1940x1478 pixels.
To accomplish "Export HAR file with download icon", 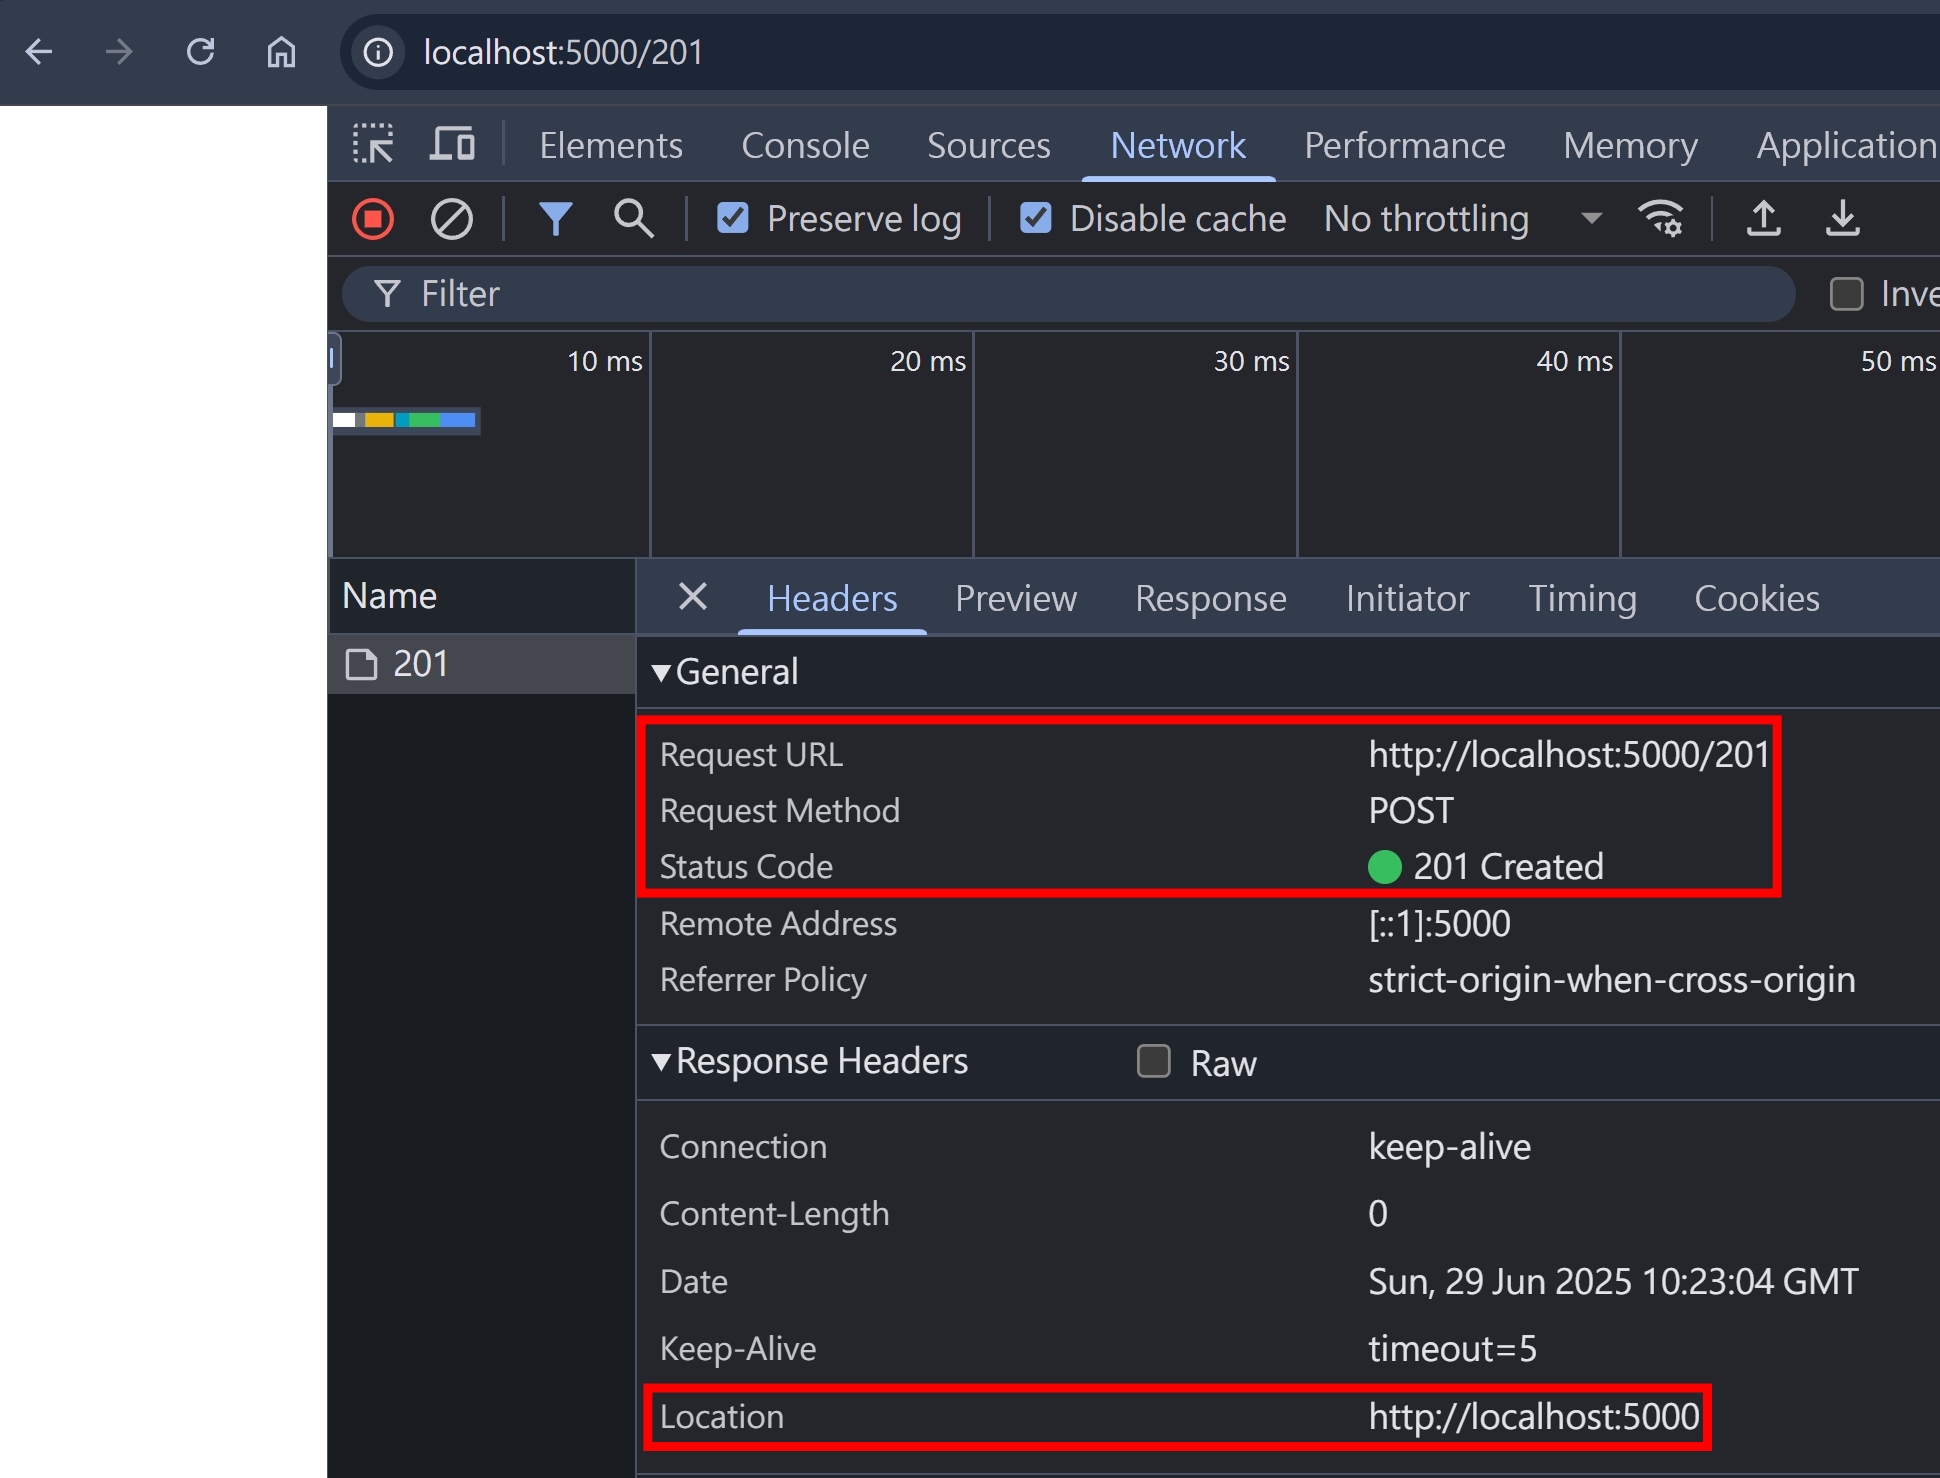I will tap(1843, 219).
